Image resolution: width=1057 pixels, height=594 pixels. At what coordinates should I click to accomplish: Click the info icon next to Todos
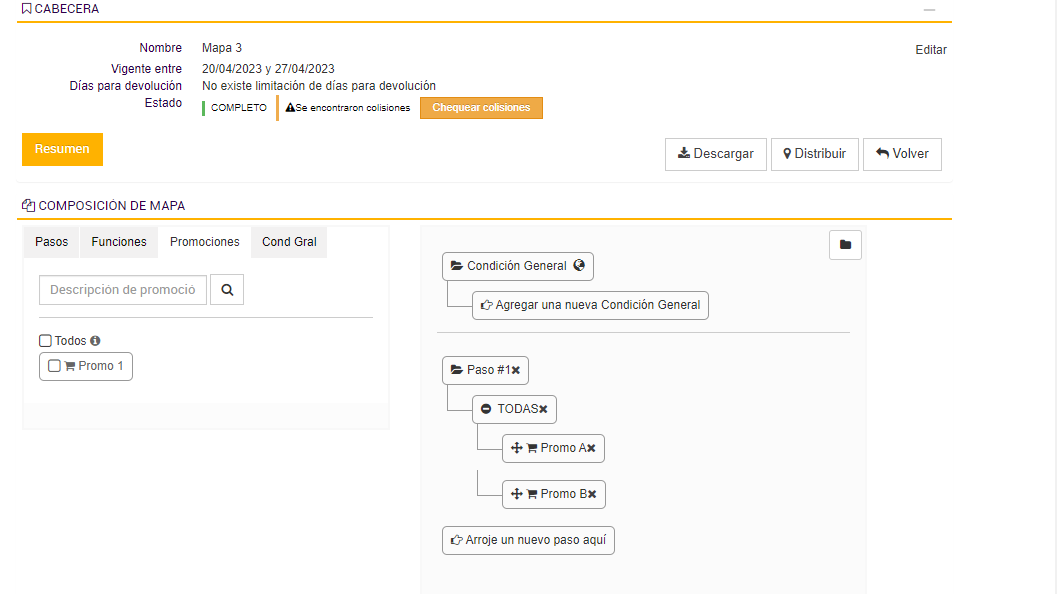click(x=96, y=341)
